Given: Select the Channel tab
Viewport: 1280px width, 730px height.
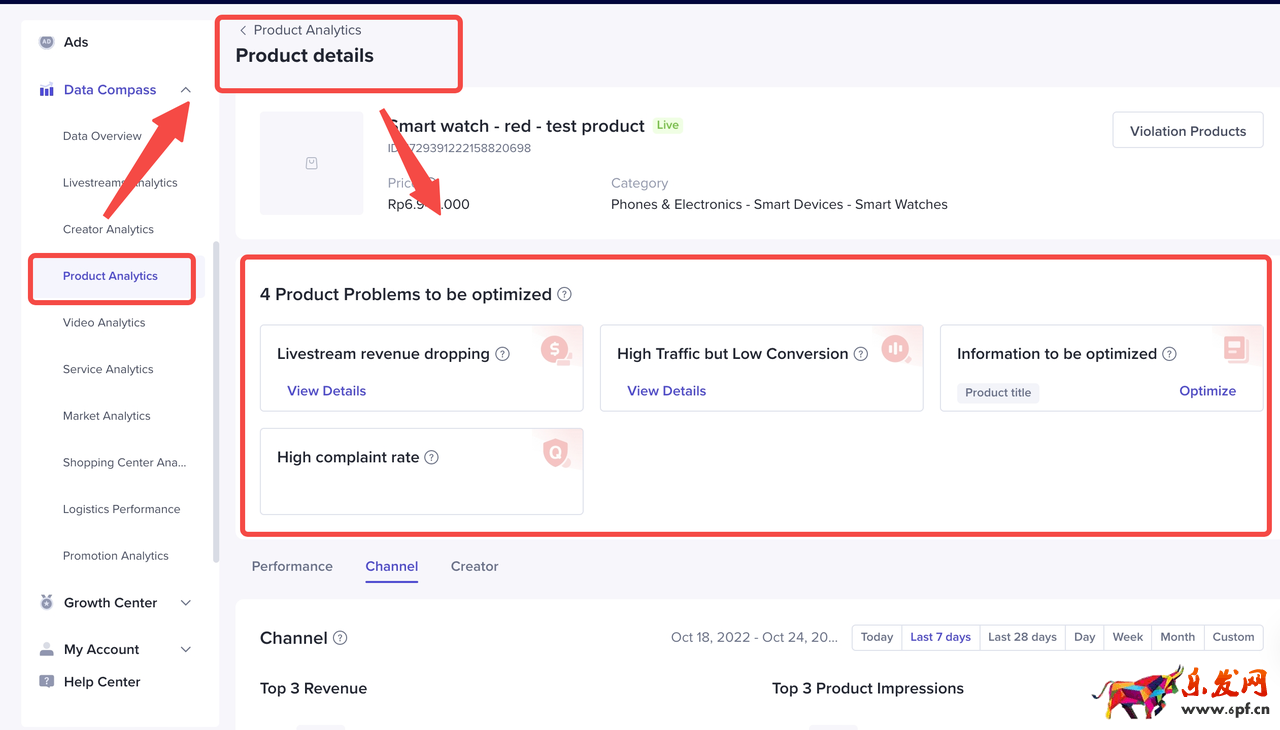Looking at the screenshot, I should coord(392,566).
